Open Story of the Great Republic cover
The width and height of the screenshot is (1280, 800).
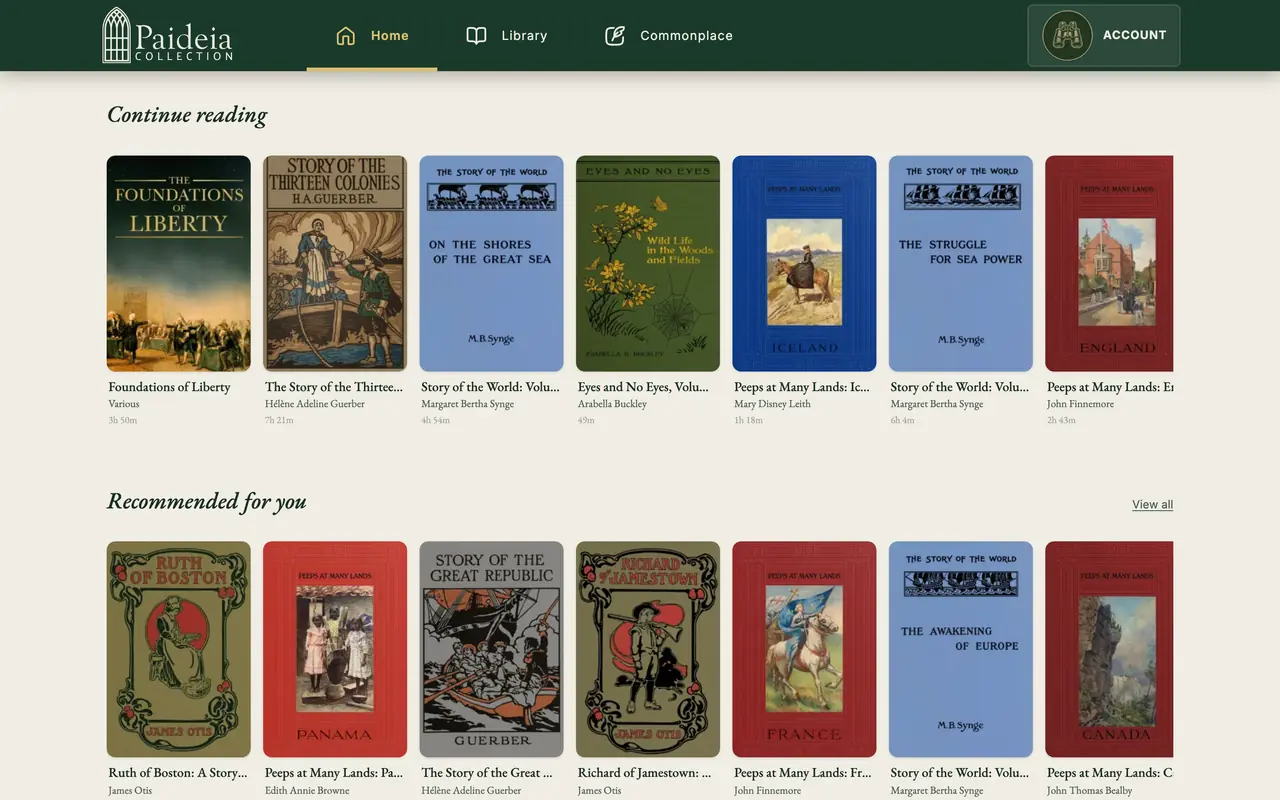(491, 650)
